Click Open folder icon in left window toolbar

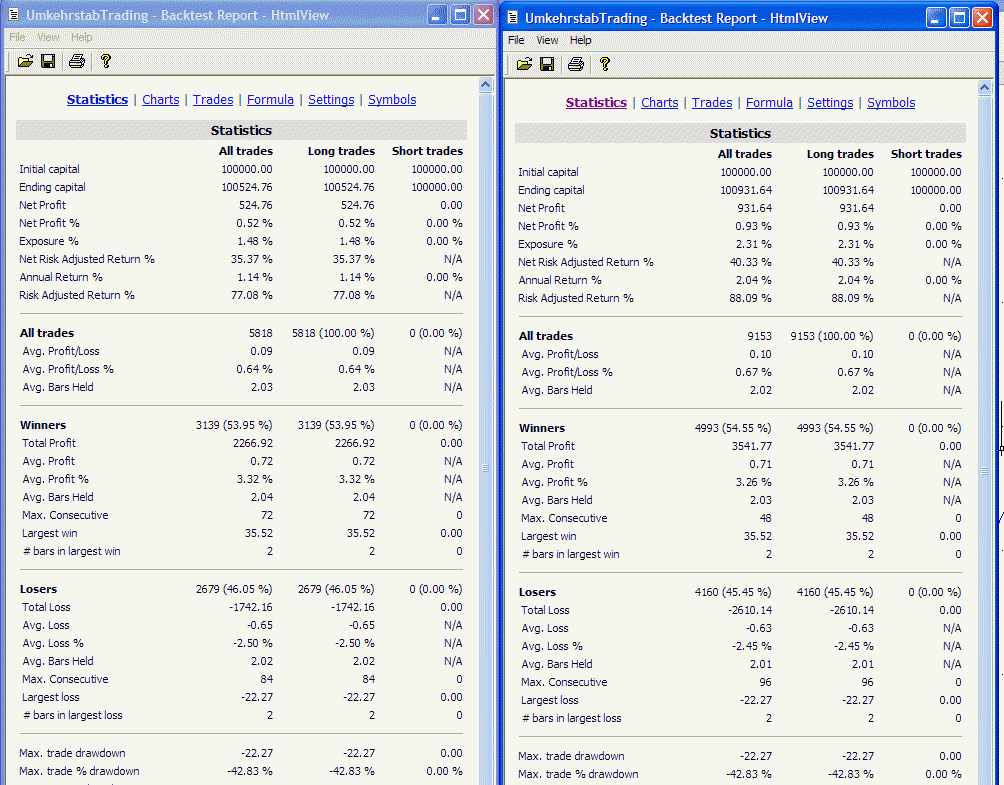point(25,61)
